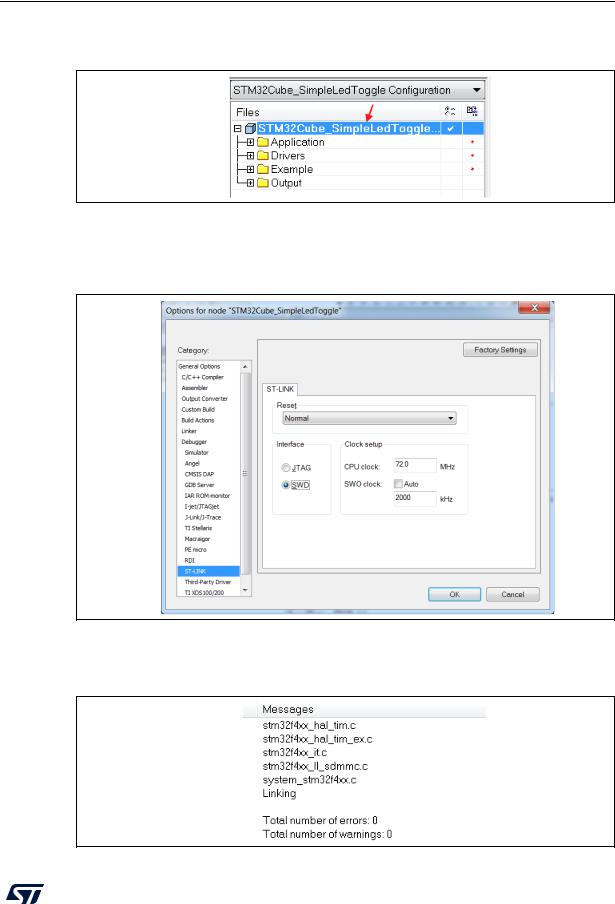Expand the Example folder
The width and height of the screenshot is (615, 904).
coord(250,170)
